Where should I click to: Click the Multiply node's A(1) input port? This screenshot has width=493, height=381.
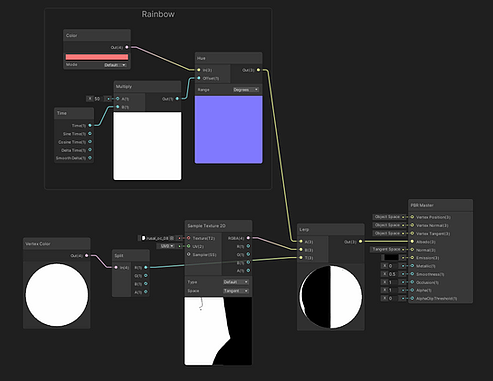coord(117,99)
